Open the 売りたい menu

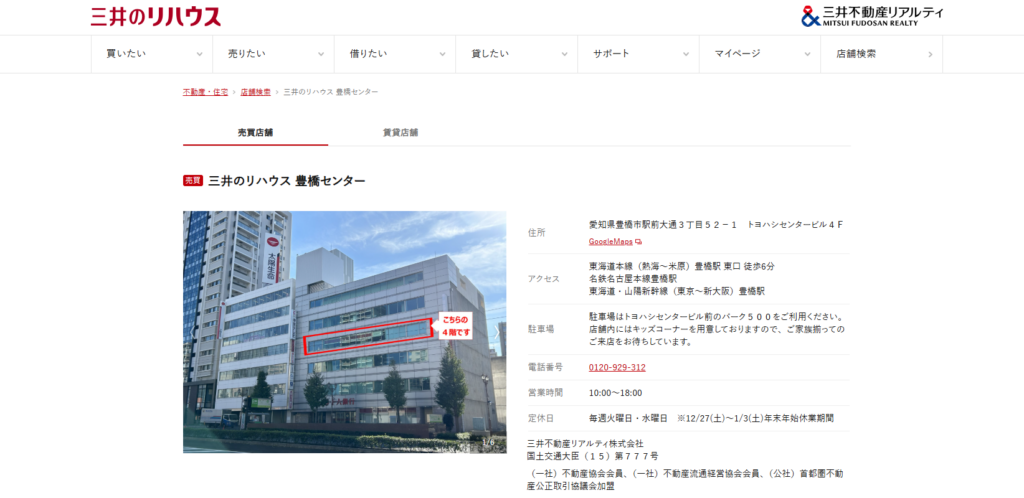point(273,54)
